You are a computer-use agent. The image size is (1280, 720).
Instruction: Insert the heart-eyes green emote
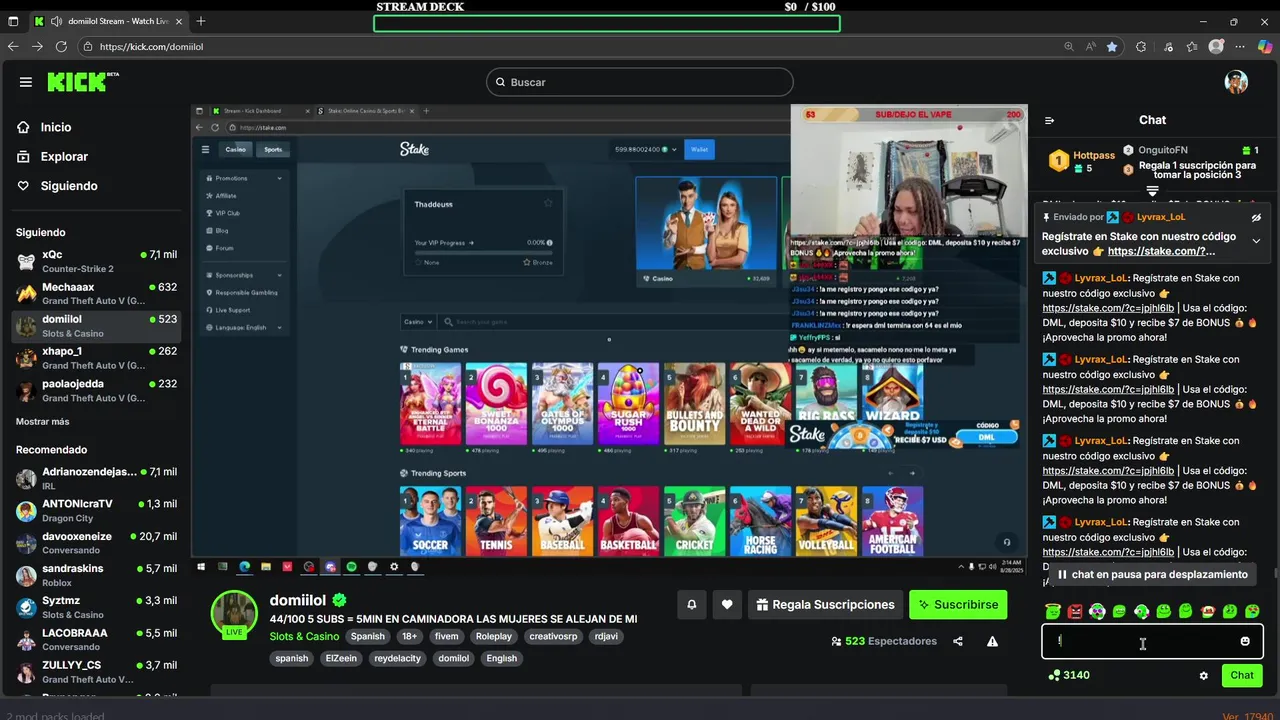(x=1252, y=611)
